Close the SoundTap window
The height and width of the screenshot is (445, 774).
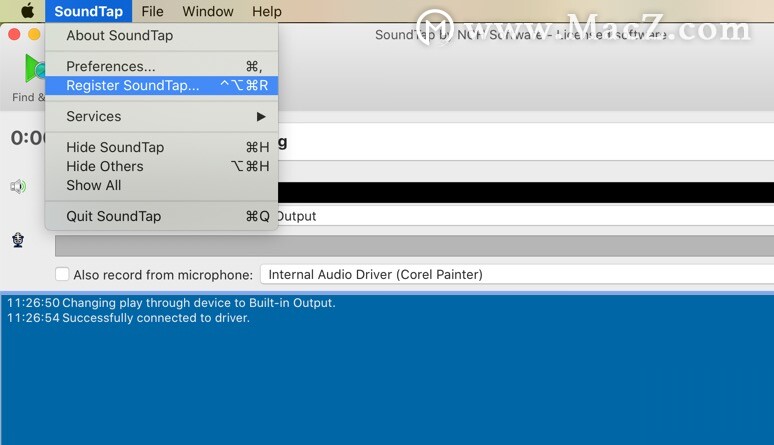pyautogui.click(x=14, y=34)
